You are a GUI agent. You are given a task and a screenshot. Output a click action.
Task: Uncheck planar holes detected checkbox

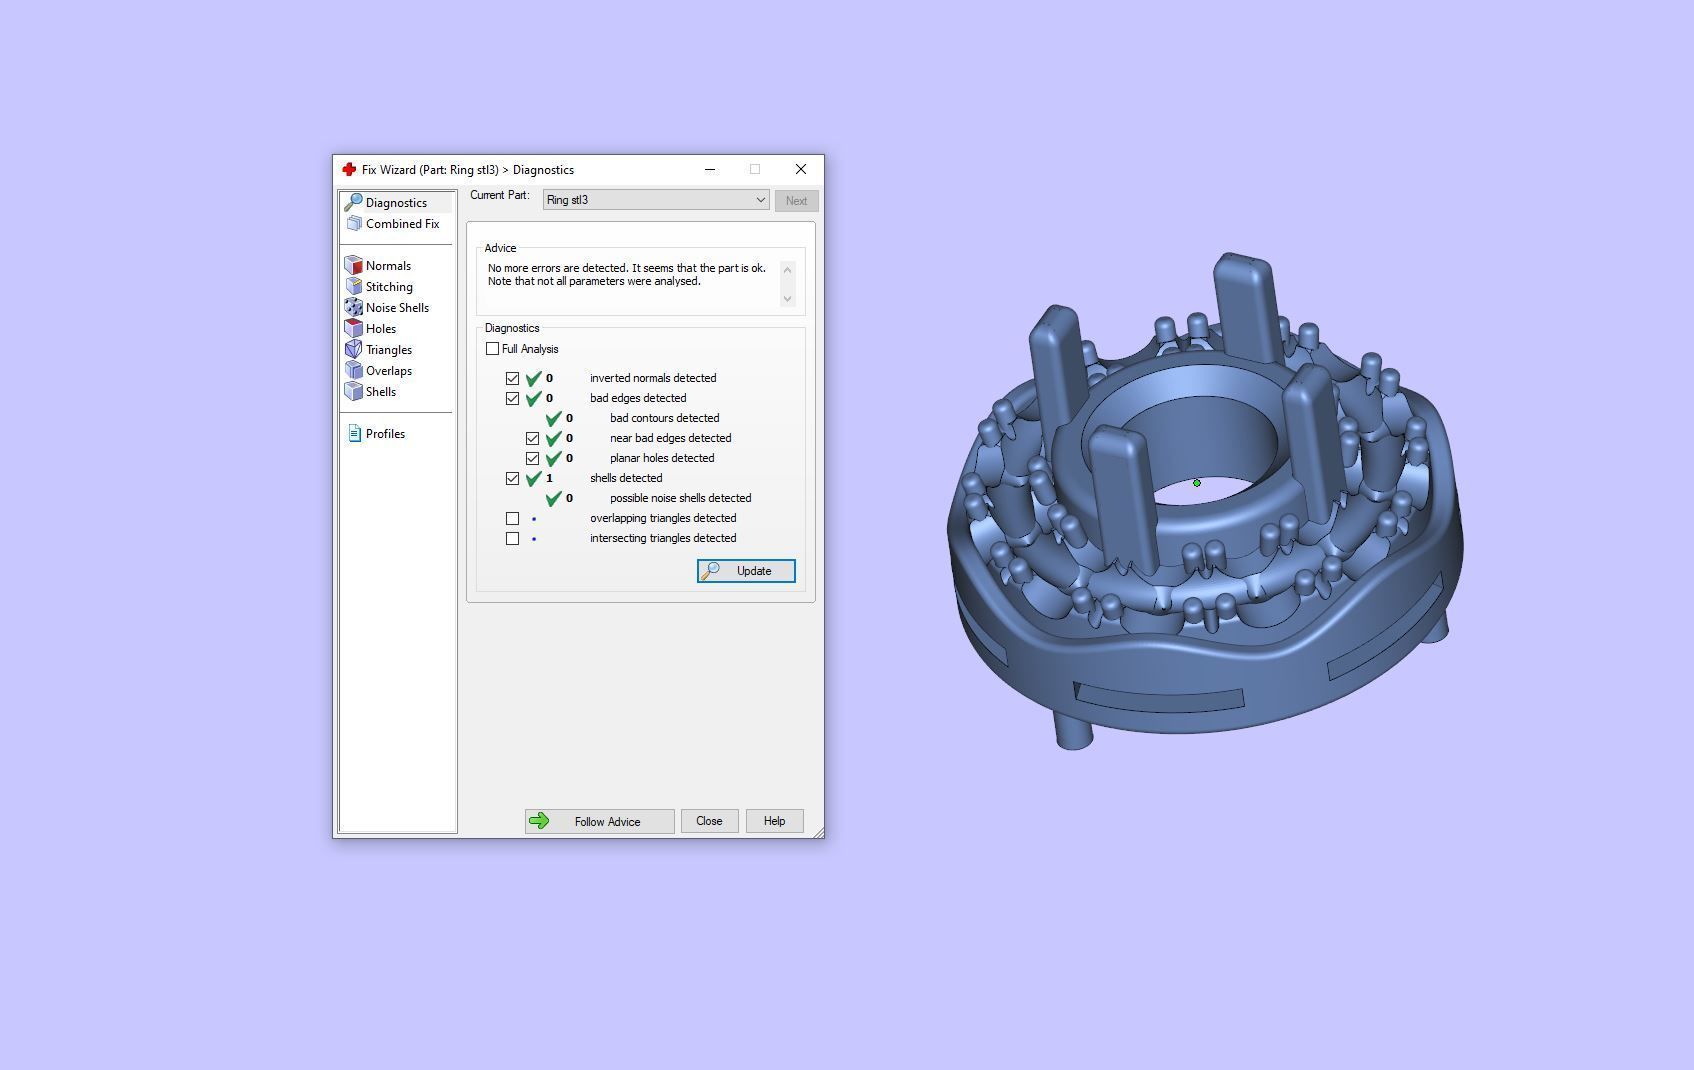533,458
